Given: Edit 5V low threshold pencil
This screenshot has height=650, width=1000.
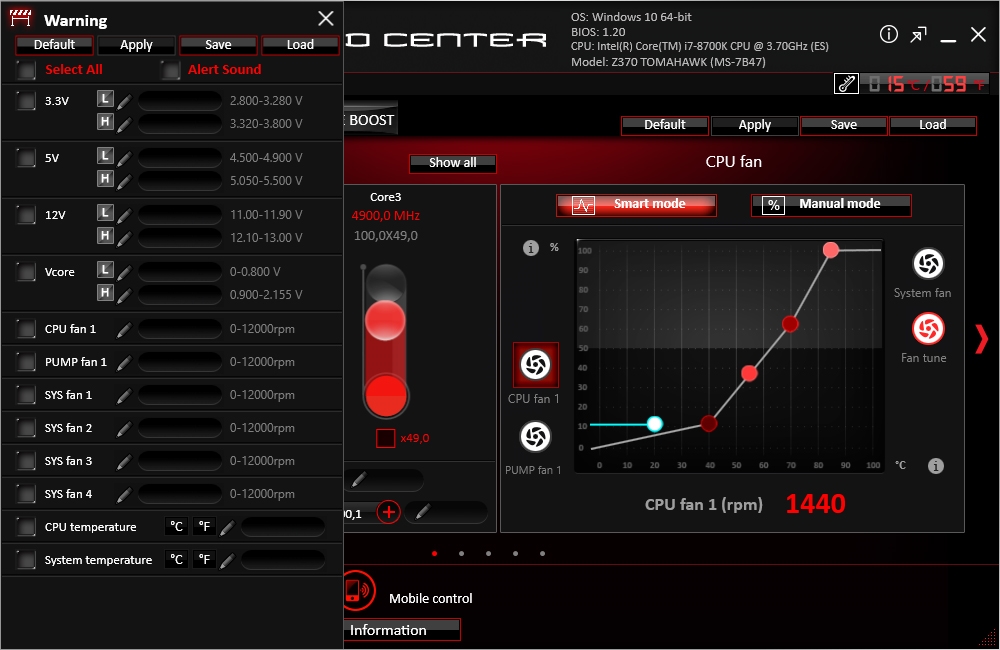Looking at the screenshot, I should [124, 158].
